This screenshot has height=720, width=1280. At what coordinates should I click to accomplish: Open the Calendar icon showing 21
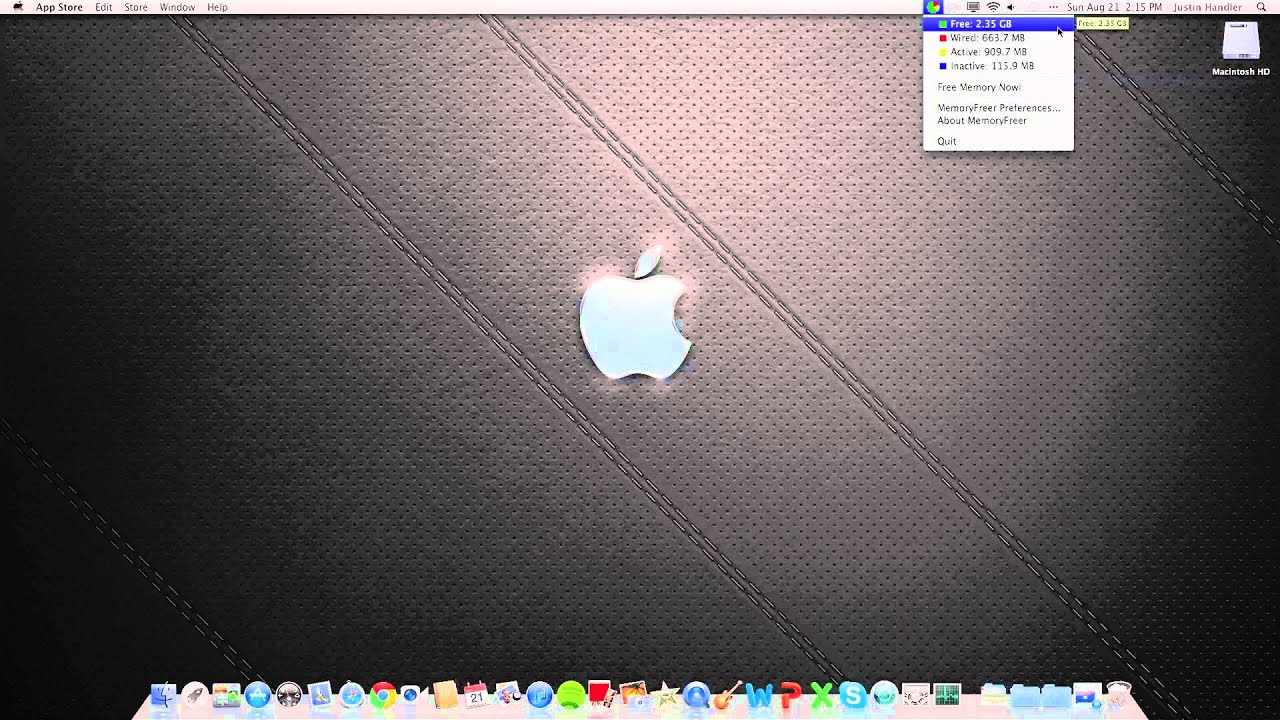476,695
